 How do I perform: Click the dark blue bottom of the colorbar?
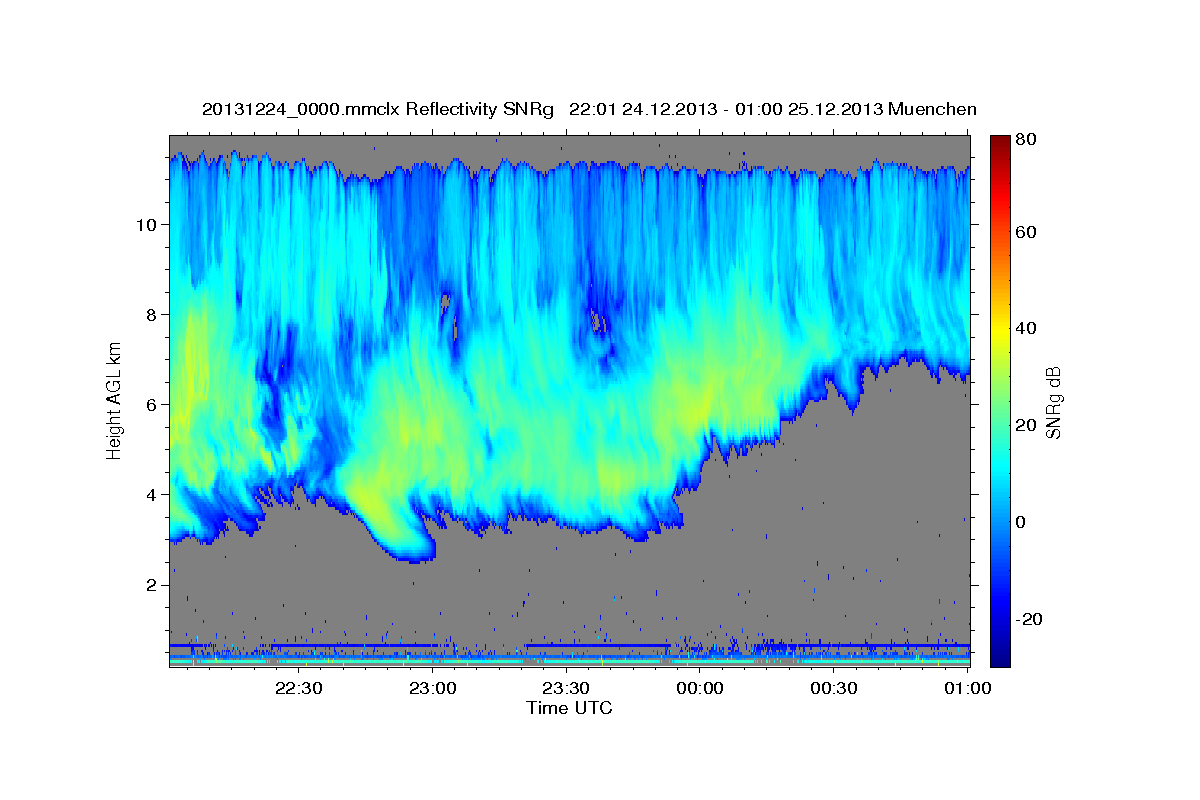[1000, 655]
